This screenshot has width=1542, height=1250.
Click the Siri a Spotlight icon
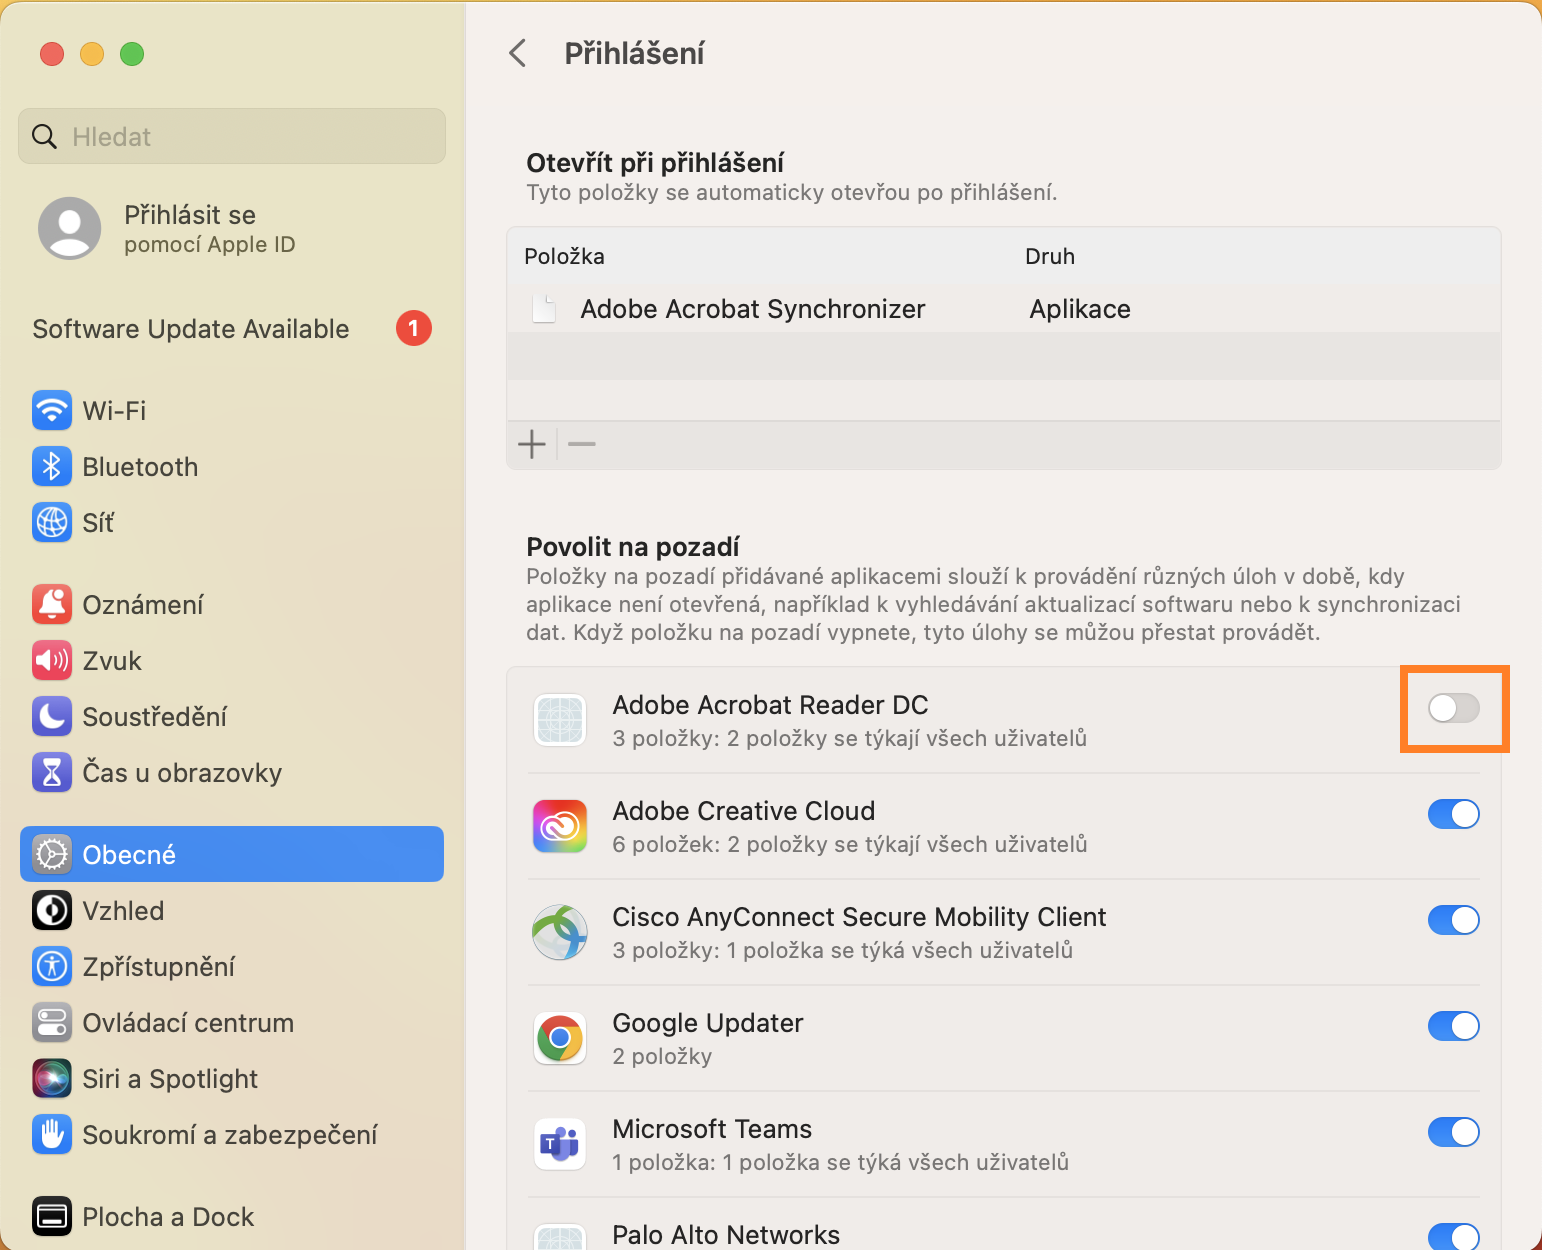click(52, 1078)
